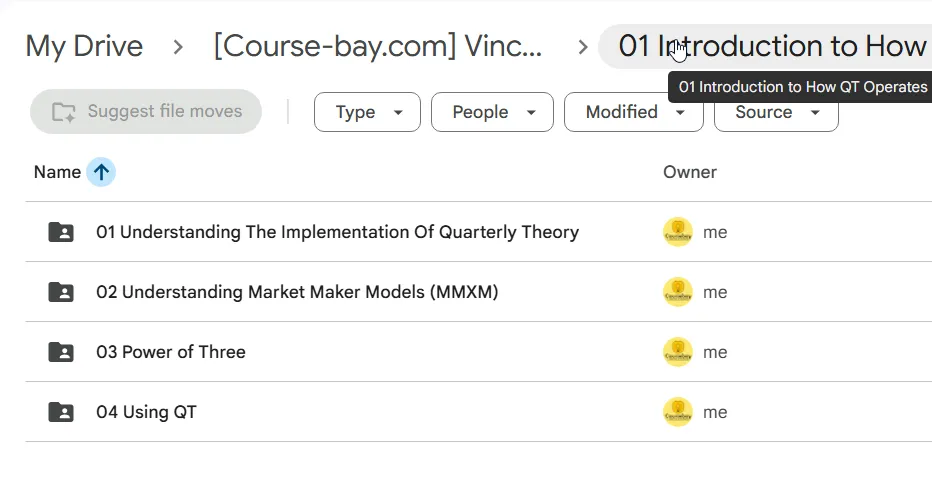
Task: Open the Source filter dropdown
Action: pos(776,112)
